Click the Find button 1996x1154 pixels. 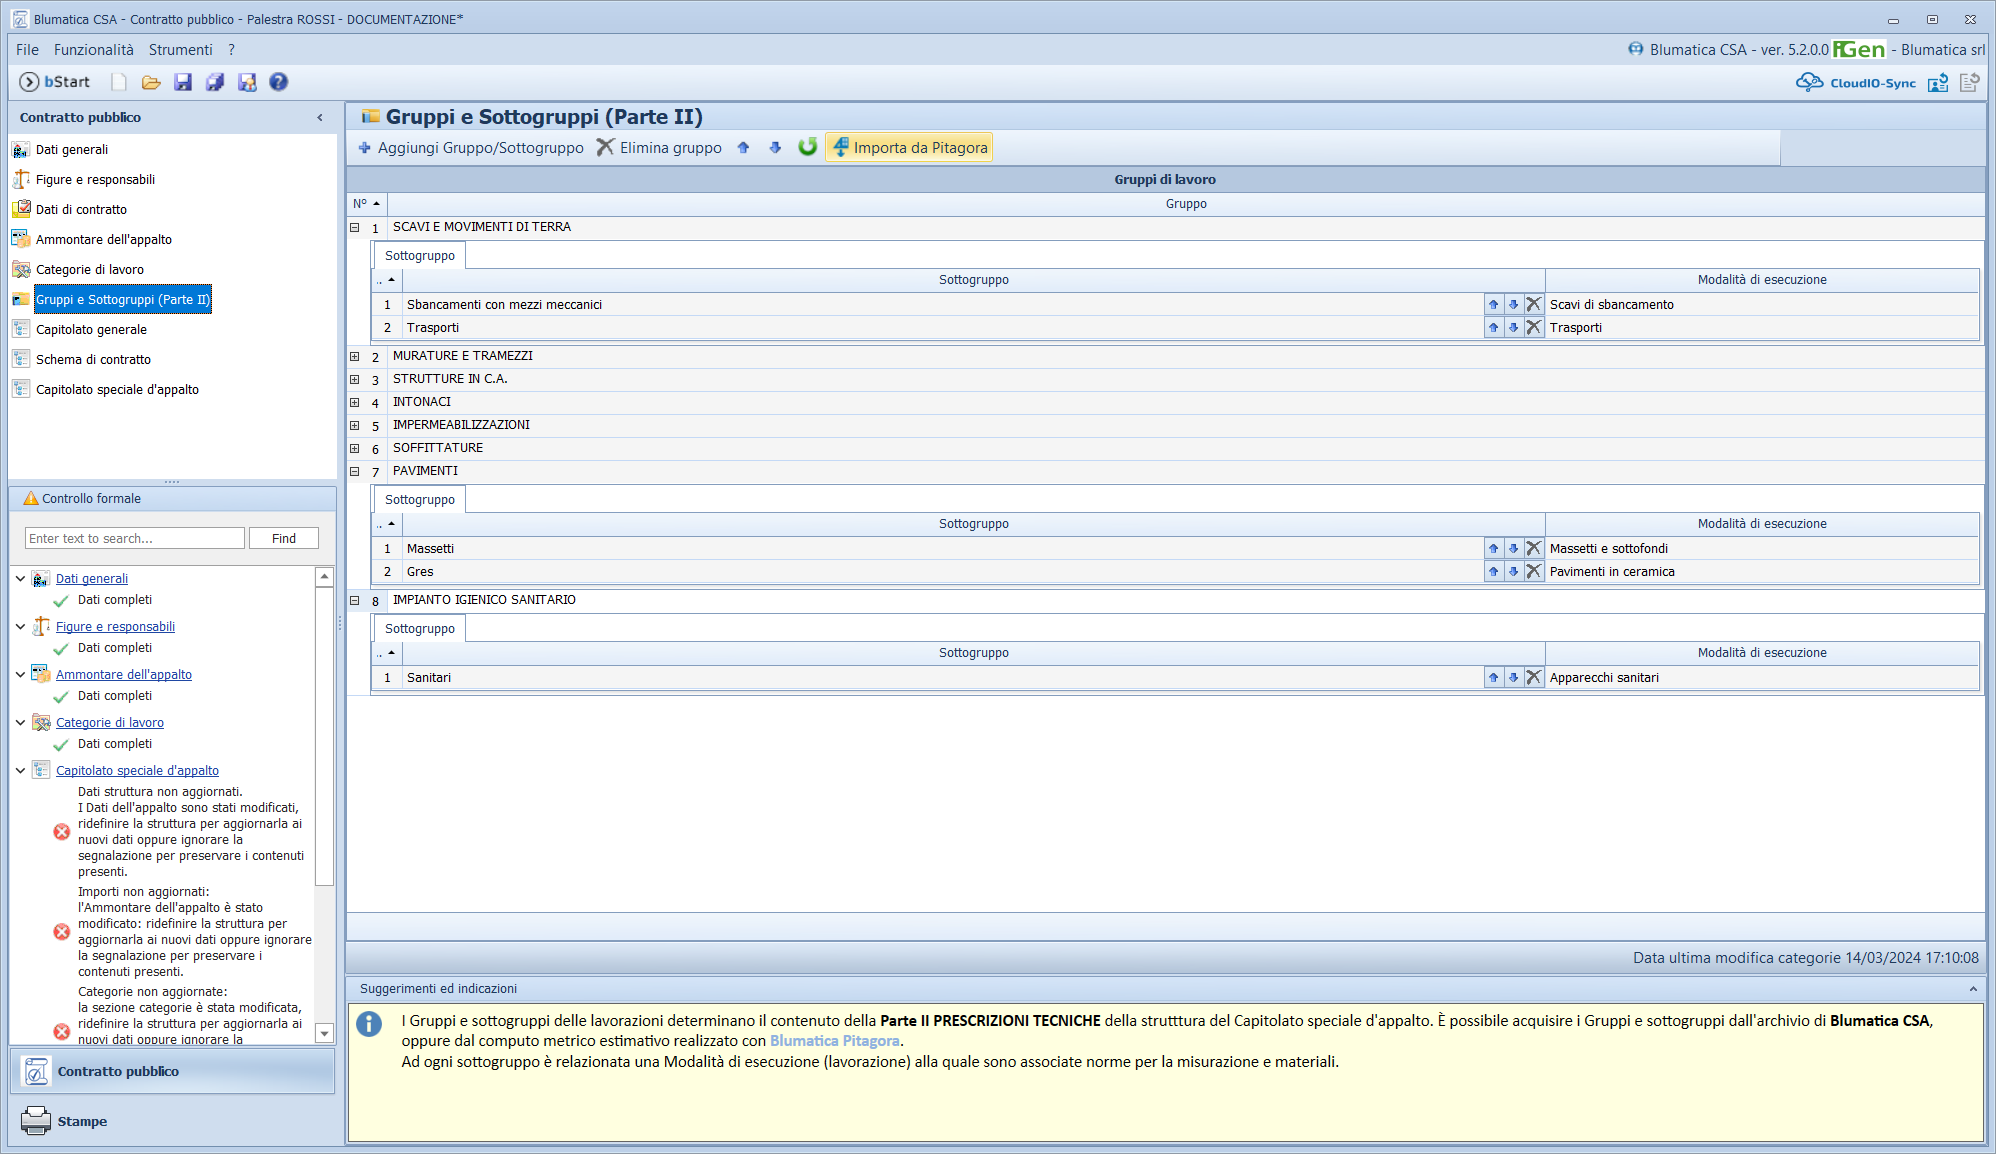pyautogui.click(x=284, y=539)
